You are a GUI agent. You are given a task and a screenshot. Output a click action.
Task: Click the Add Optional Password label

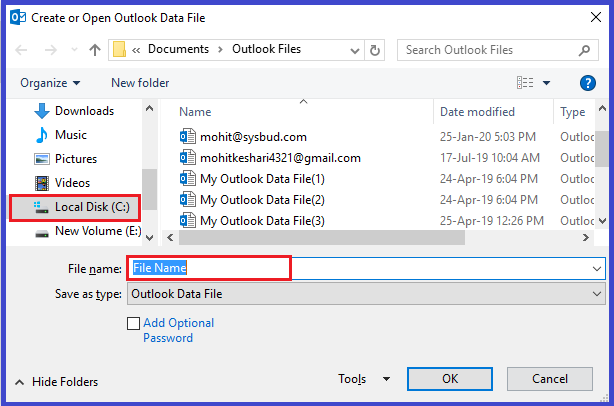pos(179,330)
